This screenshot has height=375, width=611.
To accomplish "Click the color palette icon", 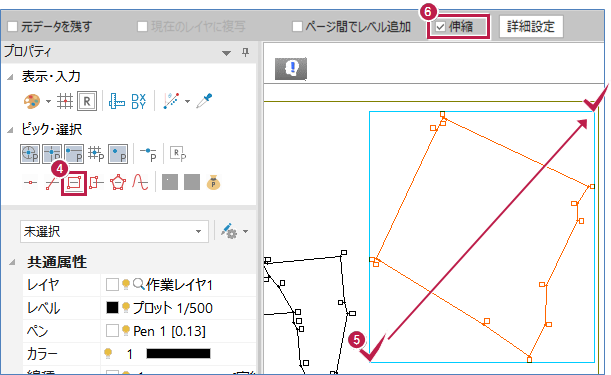I will [32, 102].
